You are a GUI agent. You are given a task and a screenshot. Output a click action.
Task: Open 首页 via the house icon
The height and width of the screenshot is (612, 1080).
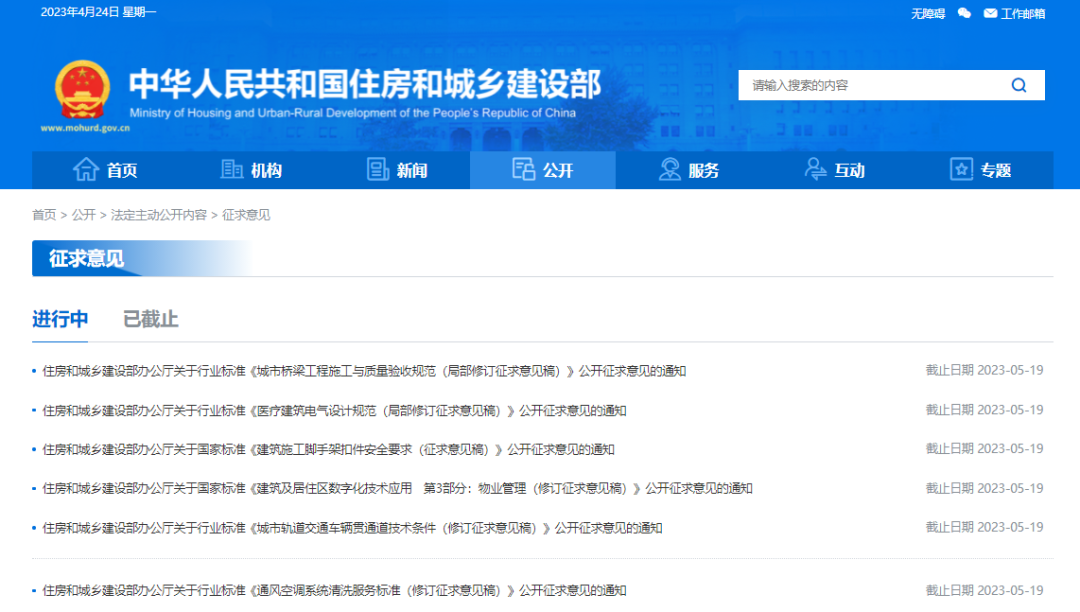pos(86,169)
